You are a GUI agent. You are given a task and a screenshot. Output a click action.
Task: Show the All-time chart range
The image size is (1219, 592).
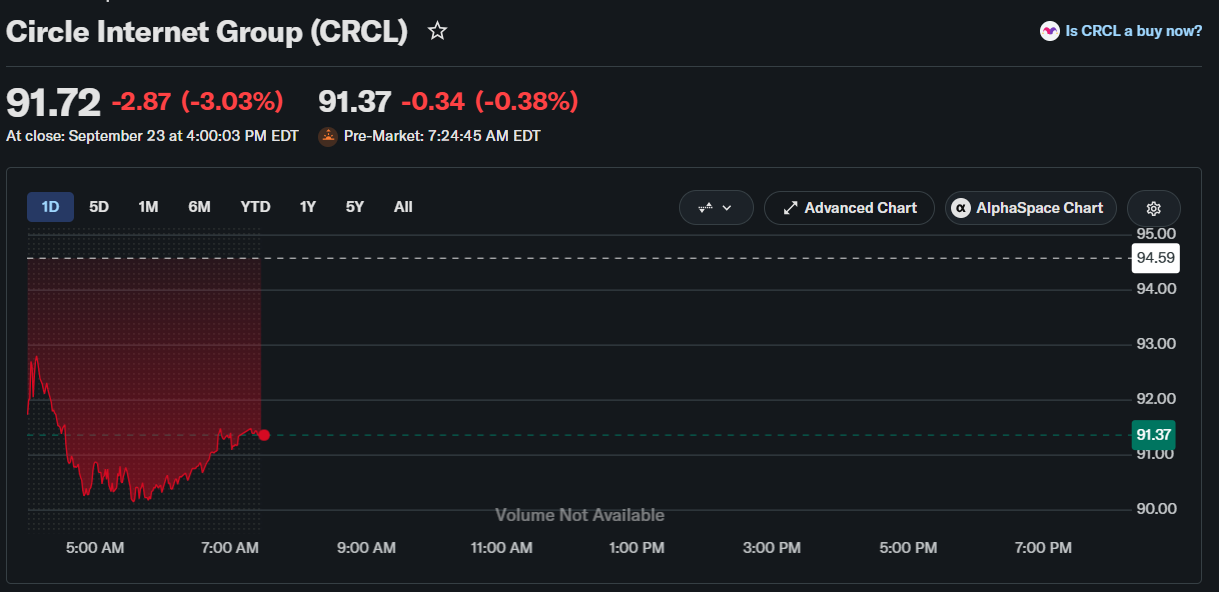click(403, 207)
